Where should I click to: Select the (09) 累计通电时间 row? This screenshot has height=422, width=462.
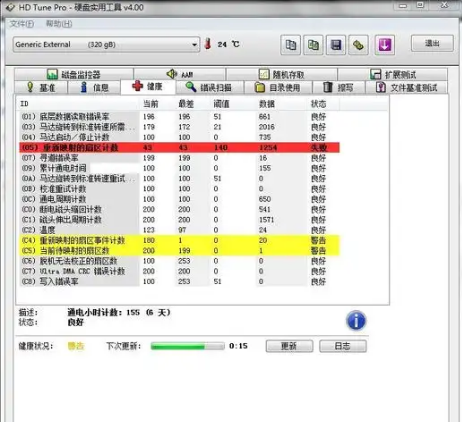[179, 168]
